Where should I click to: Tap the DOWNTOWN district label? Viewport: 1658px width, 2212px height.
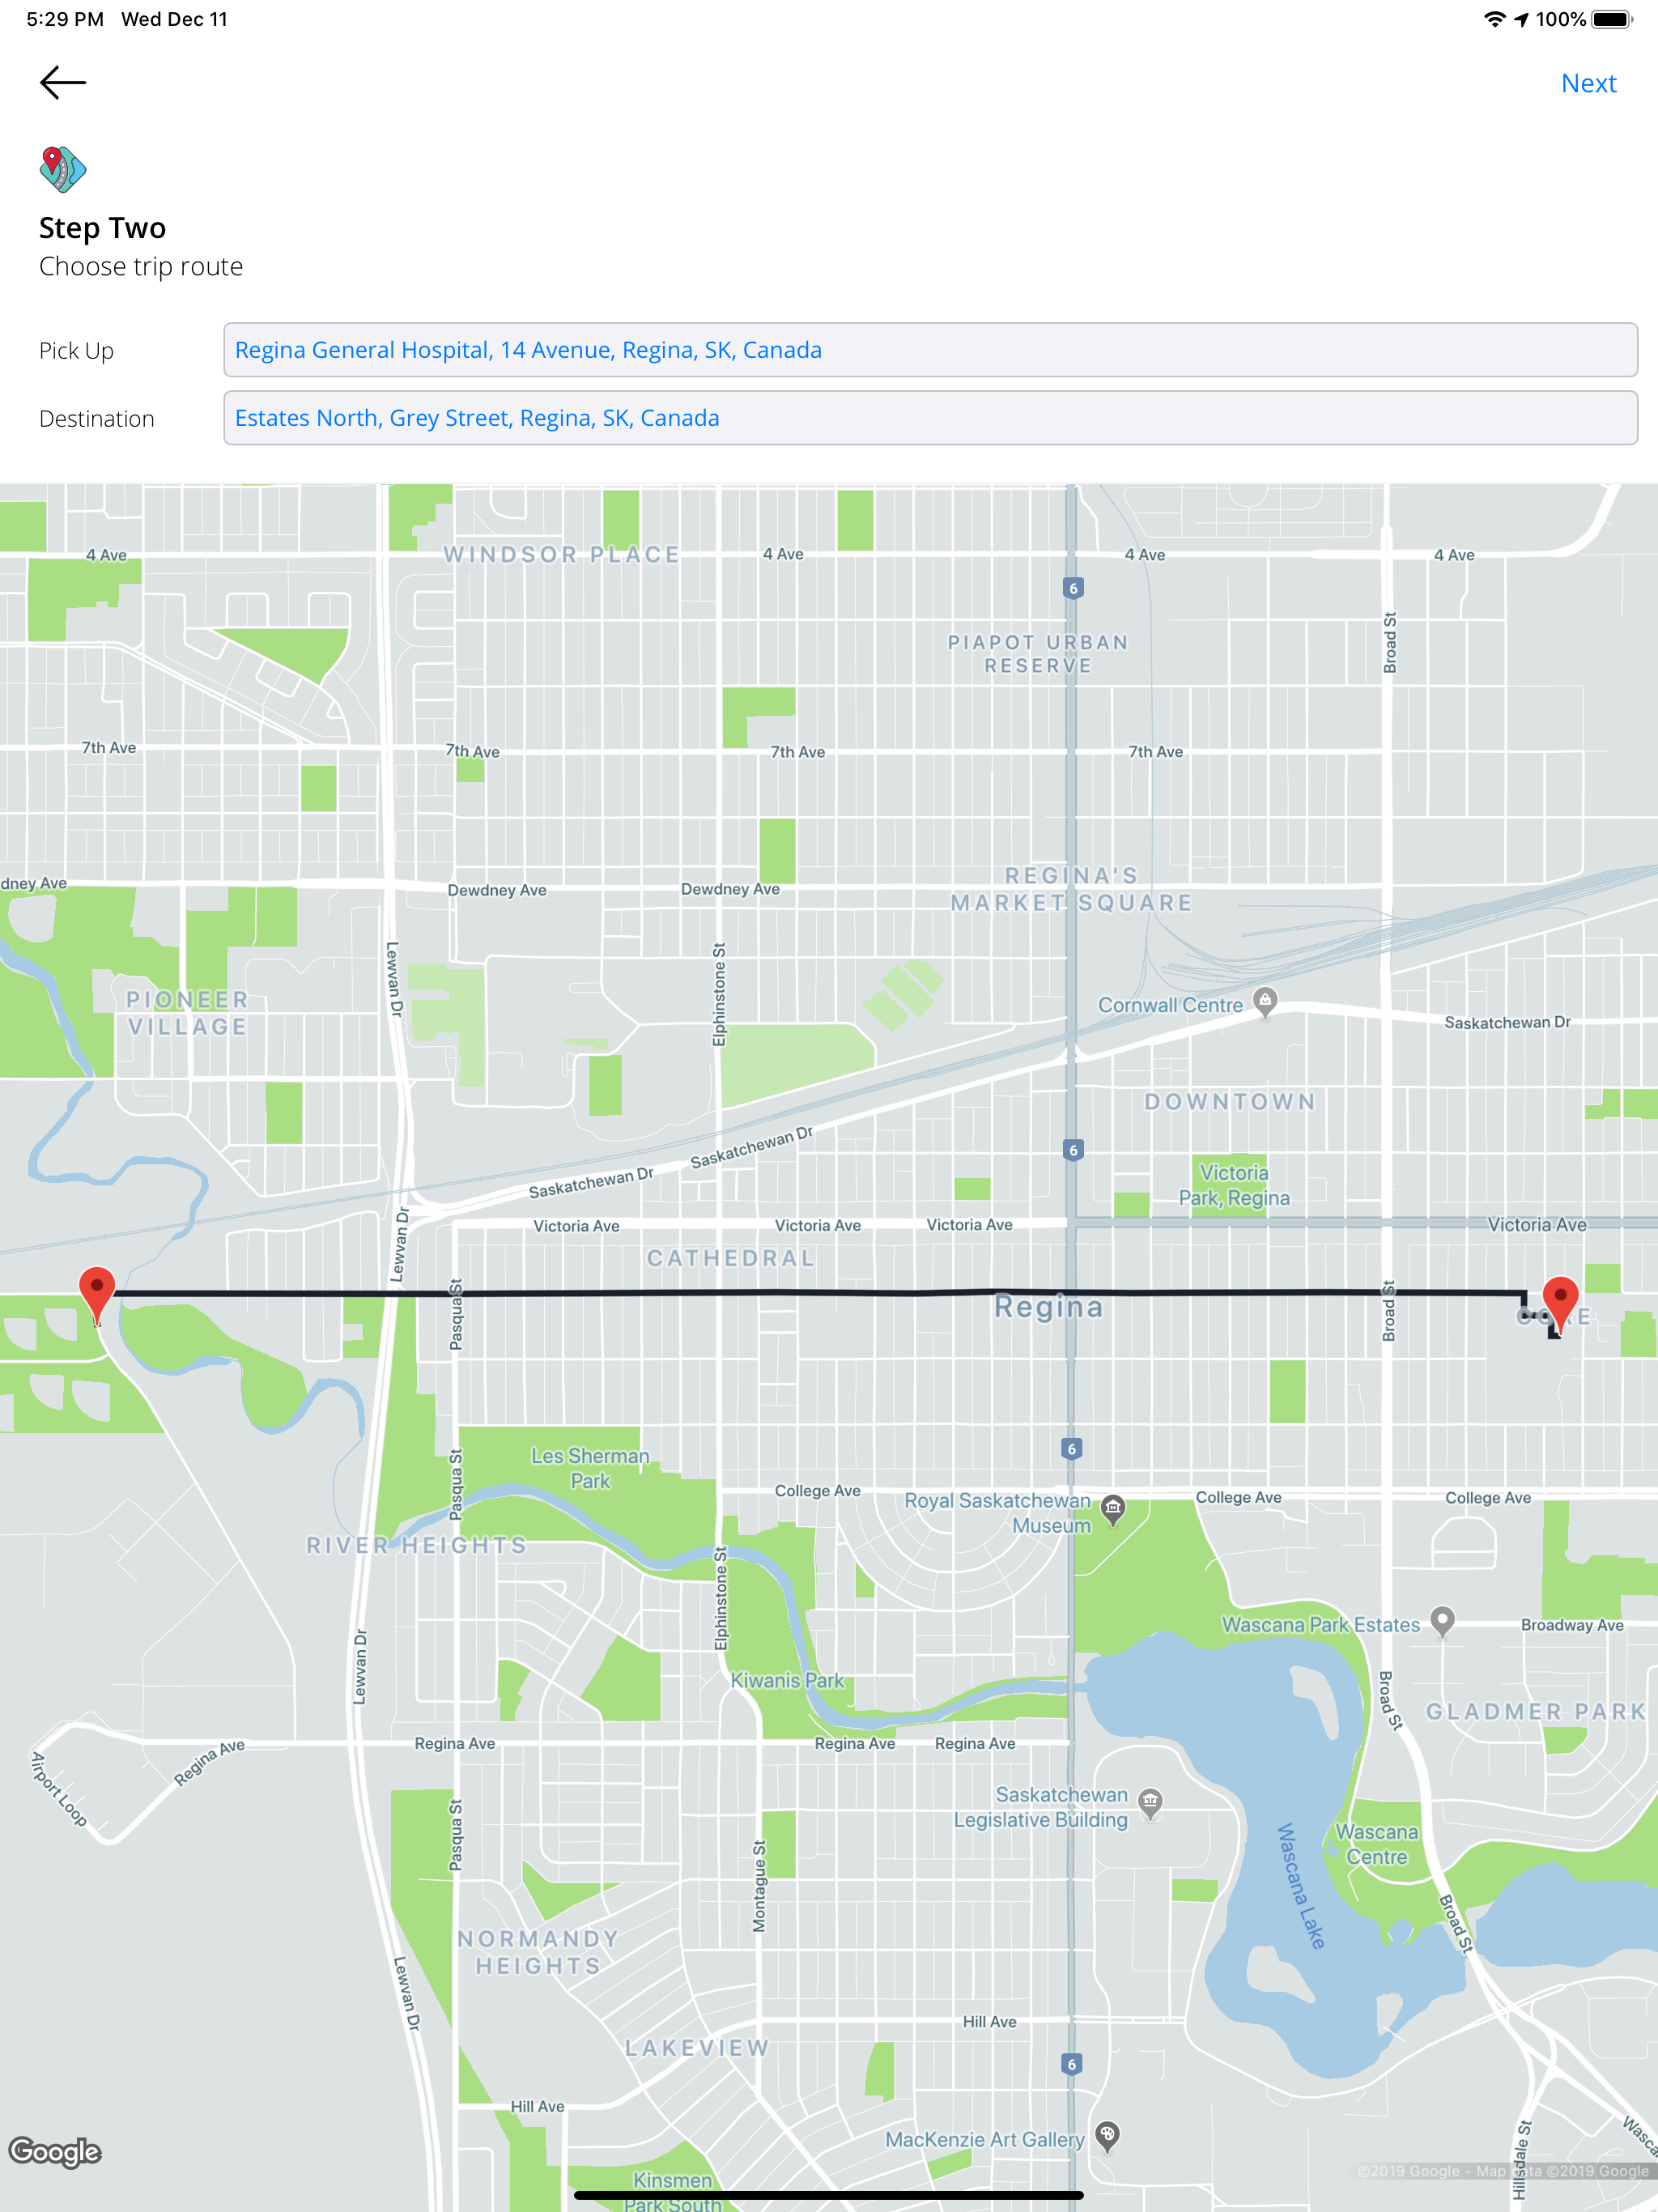(x=1230, y=1101)
